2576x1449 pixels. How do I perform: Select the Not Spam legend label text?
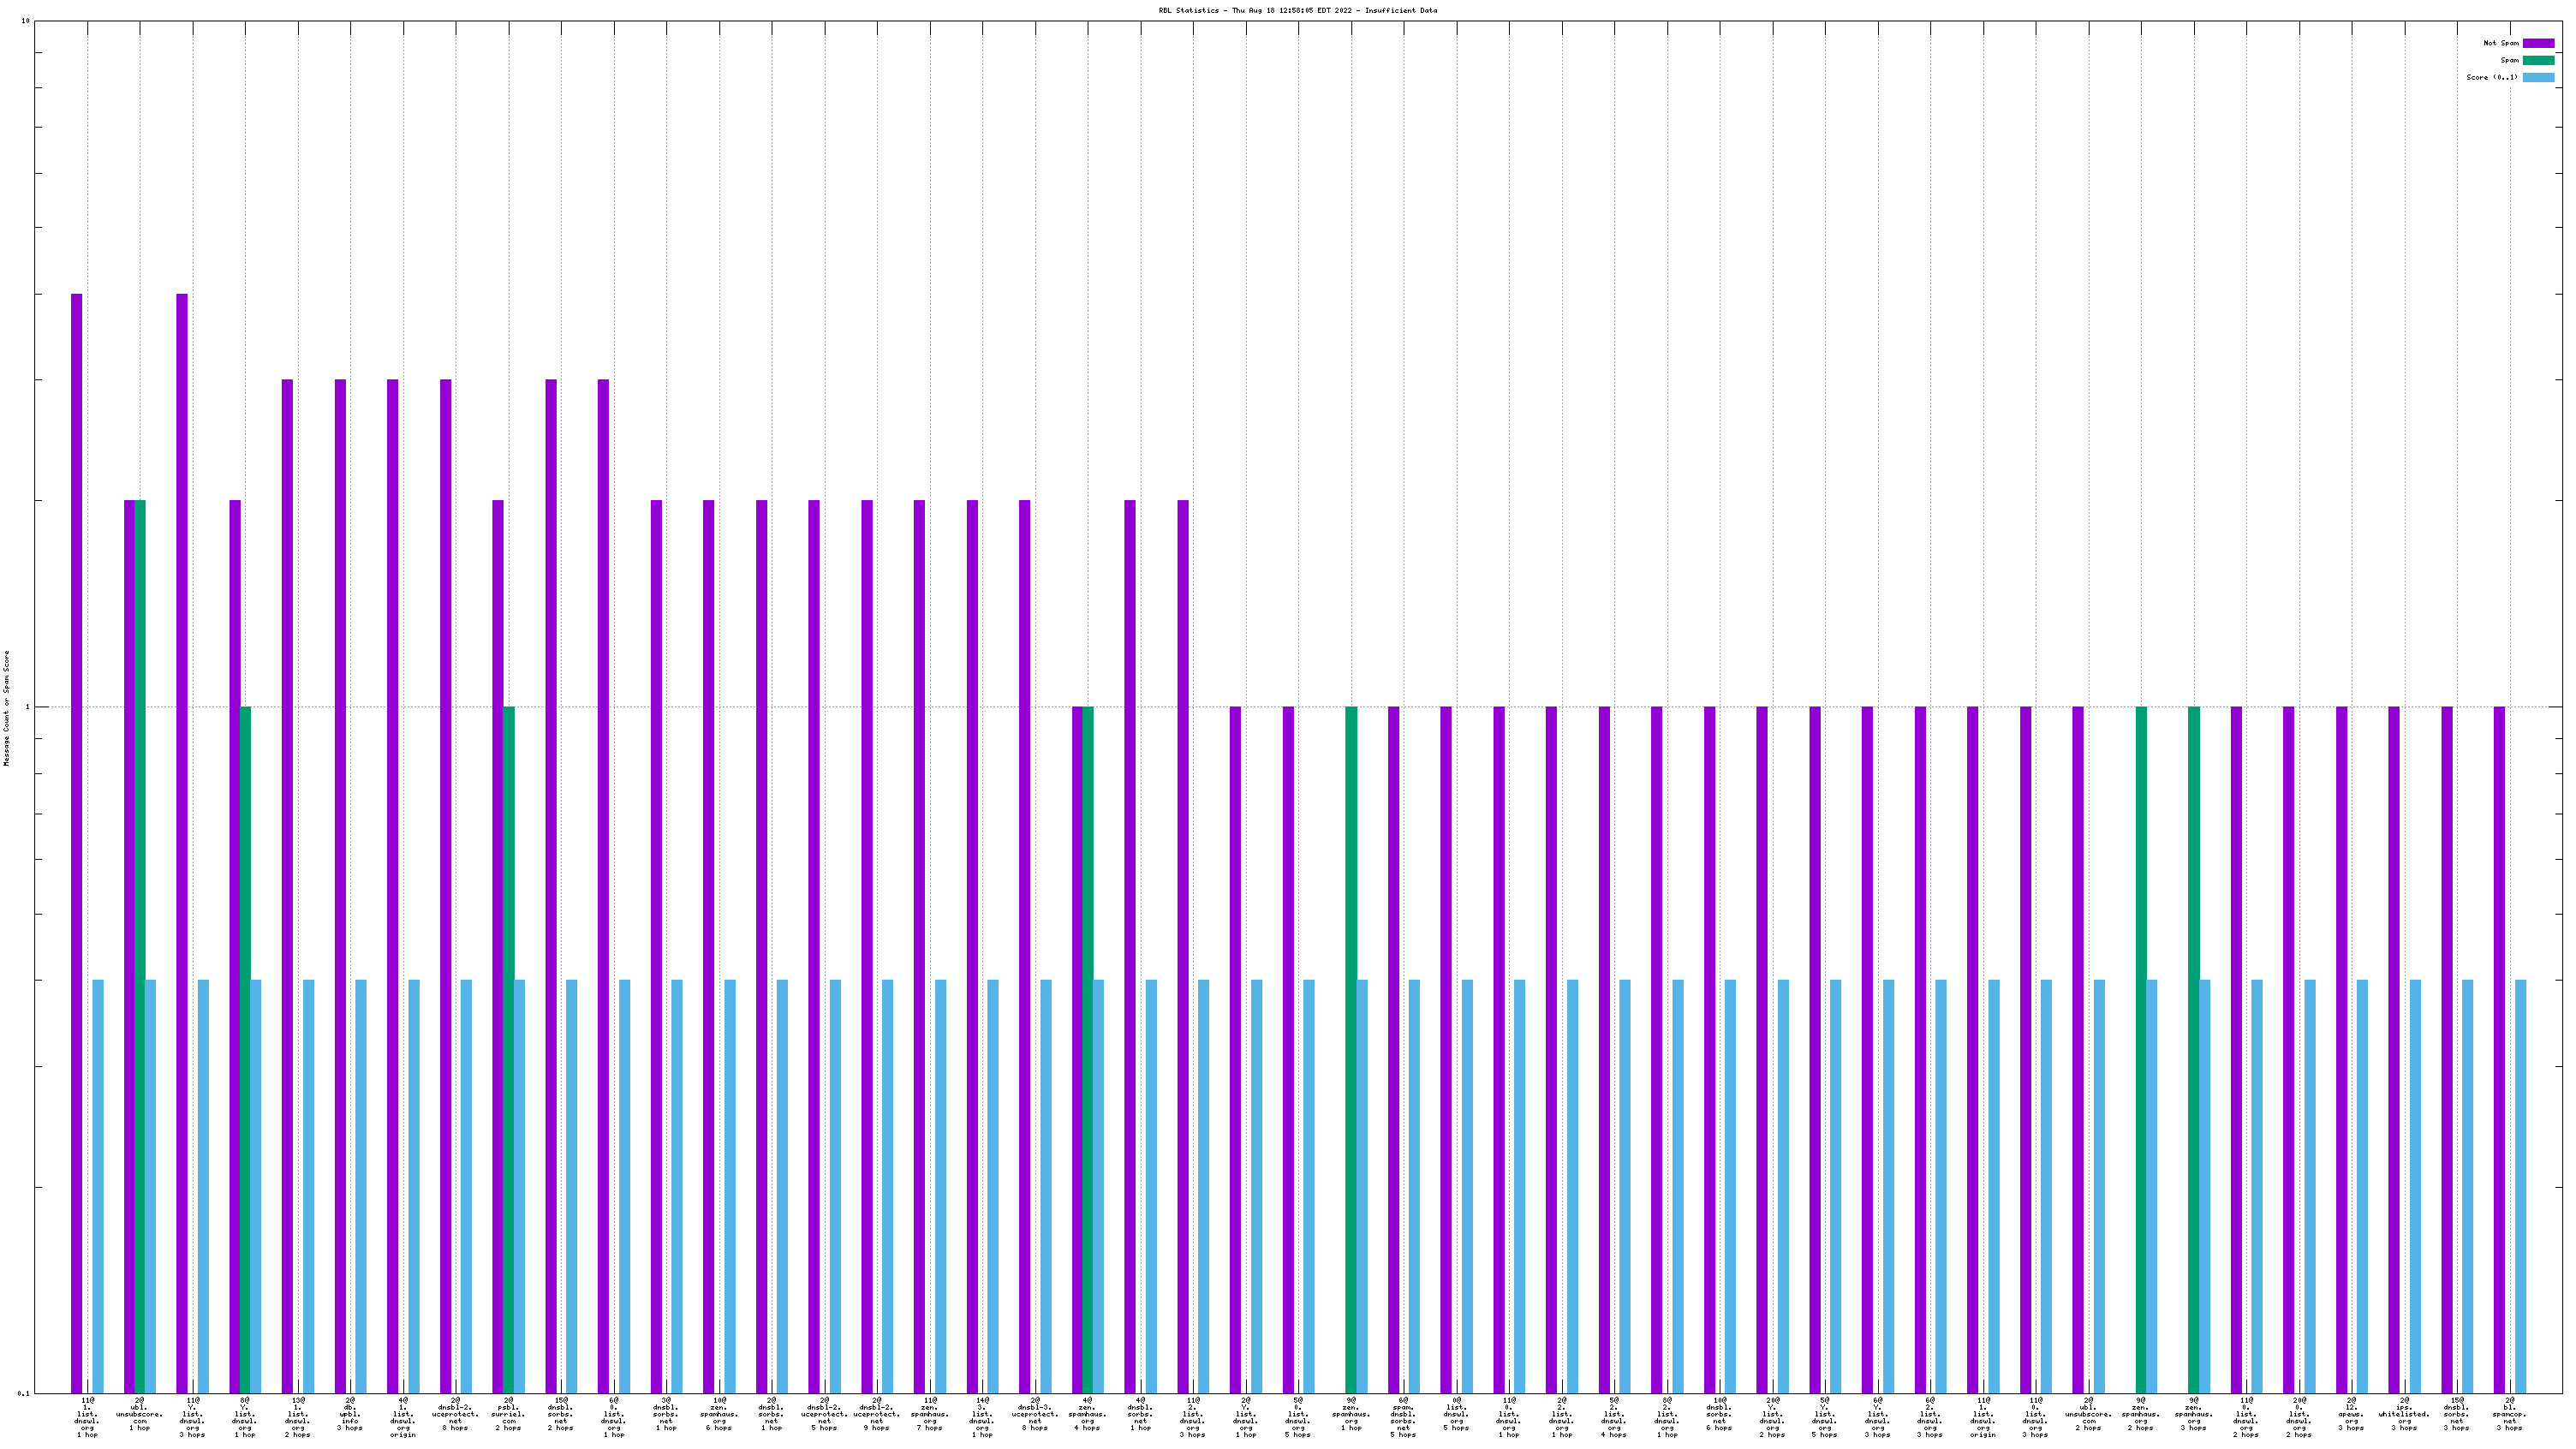tap(2501, 43)
